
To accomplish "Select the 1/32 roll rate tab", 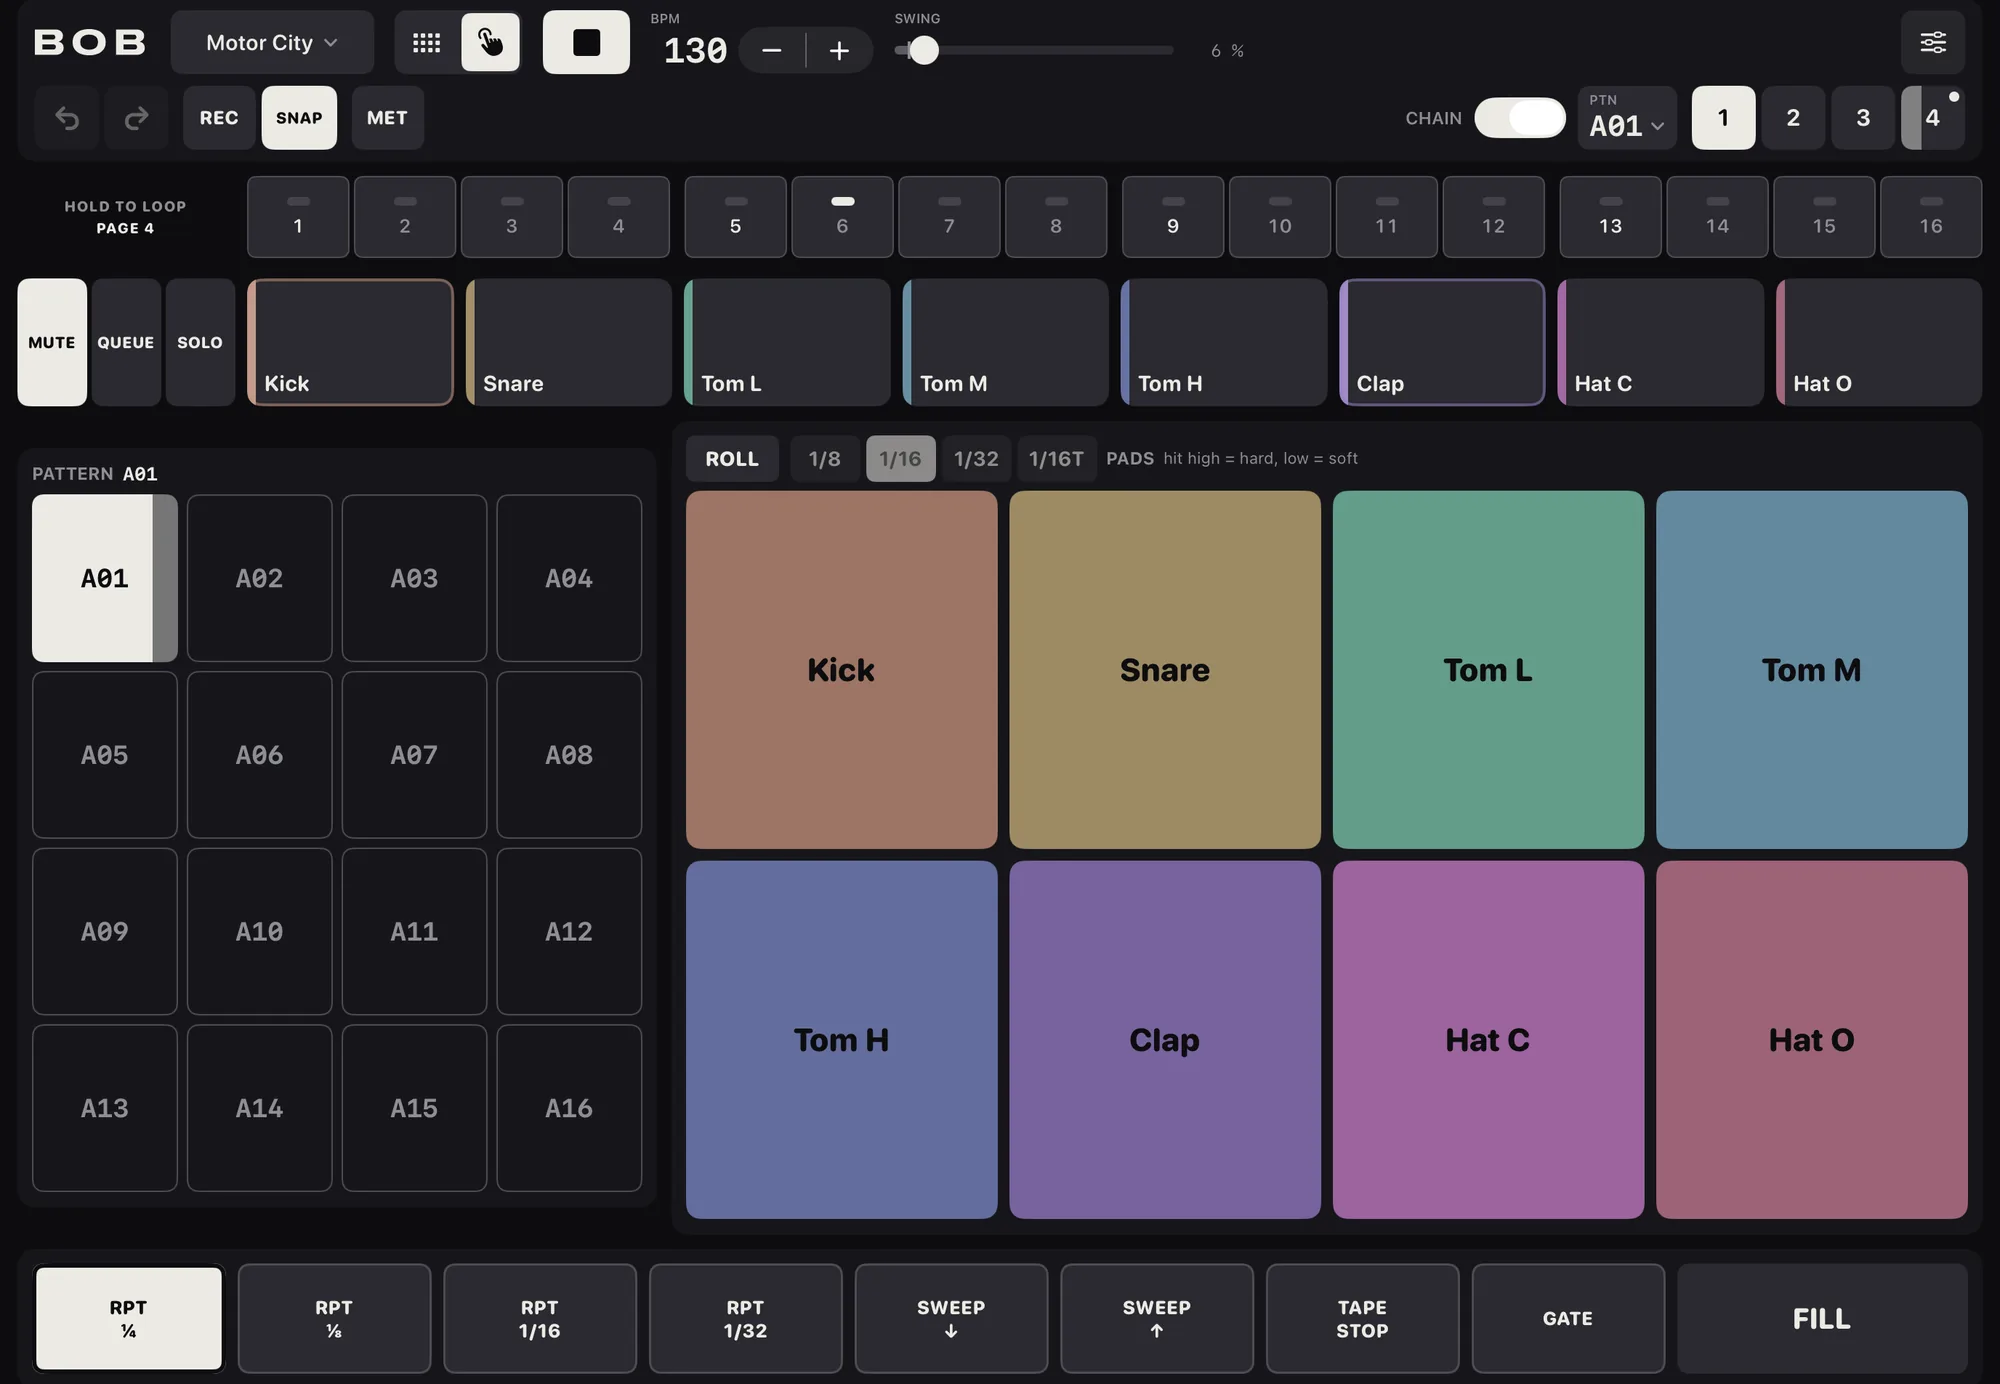I will pos(976,459).
